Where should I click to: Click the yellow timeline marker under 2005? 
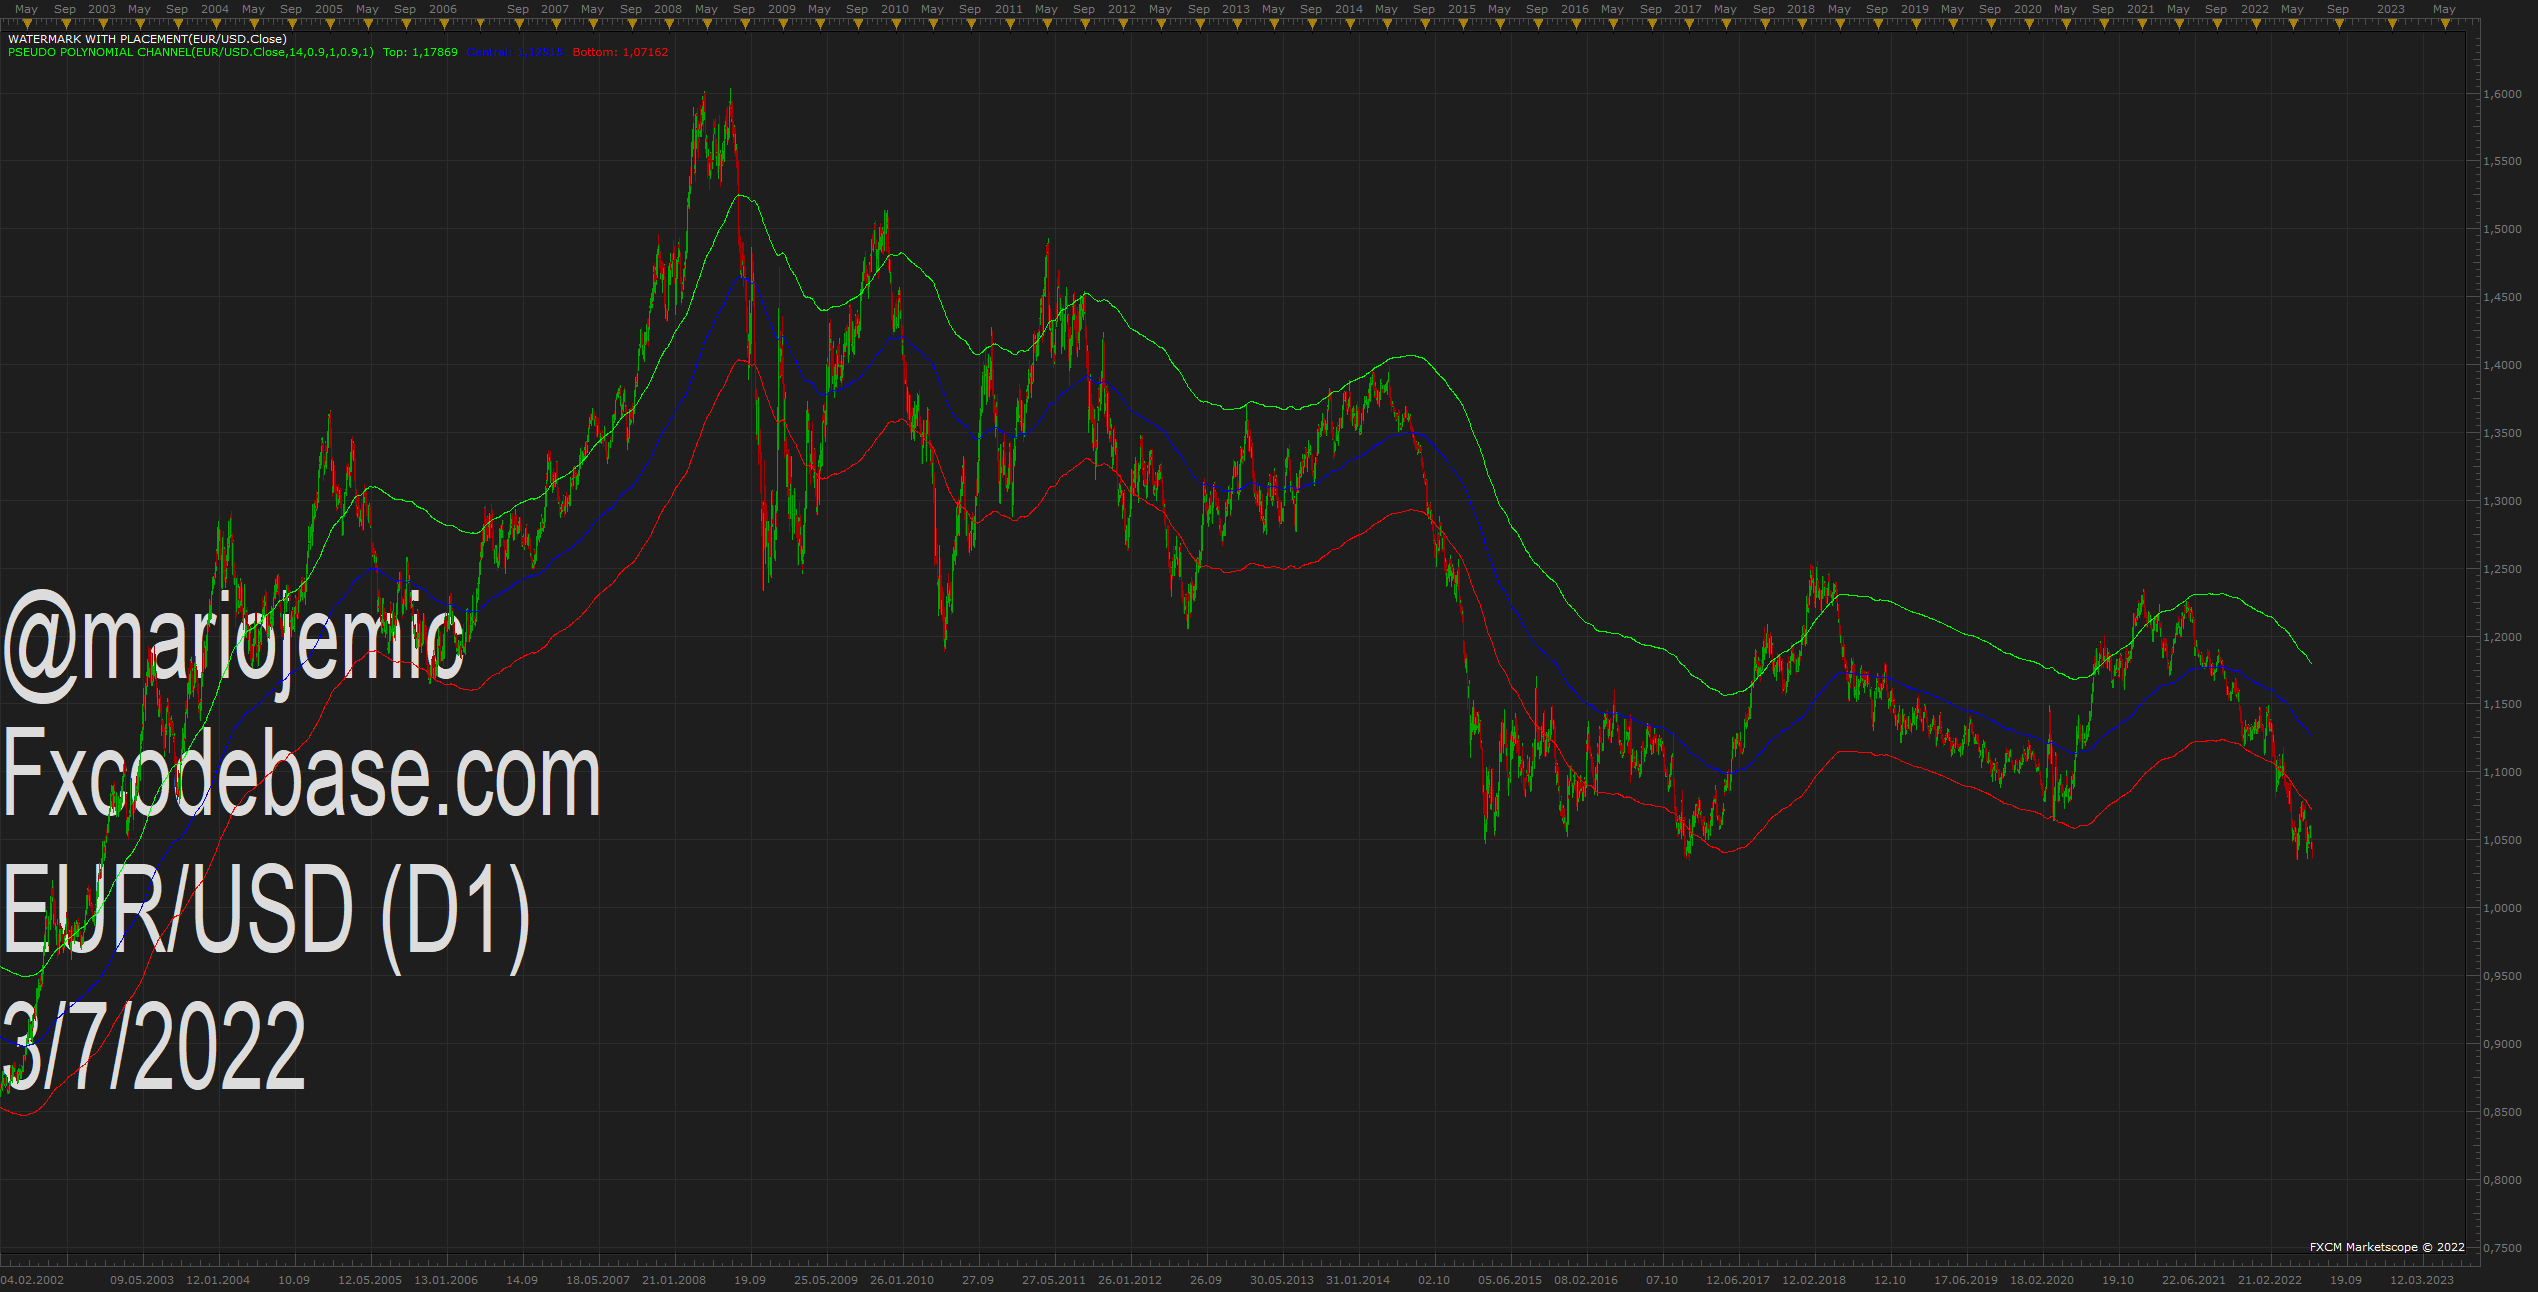(330, 23)
